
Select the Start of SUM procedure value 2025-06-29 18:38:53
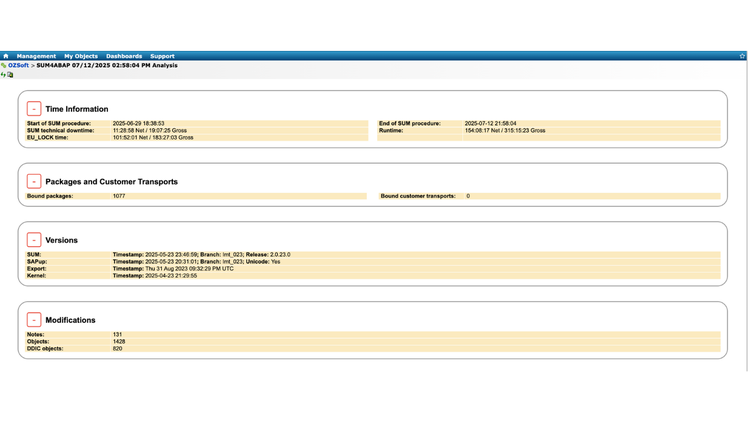click(x=138, y=123)
